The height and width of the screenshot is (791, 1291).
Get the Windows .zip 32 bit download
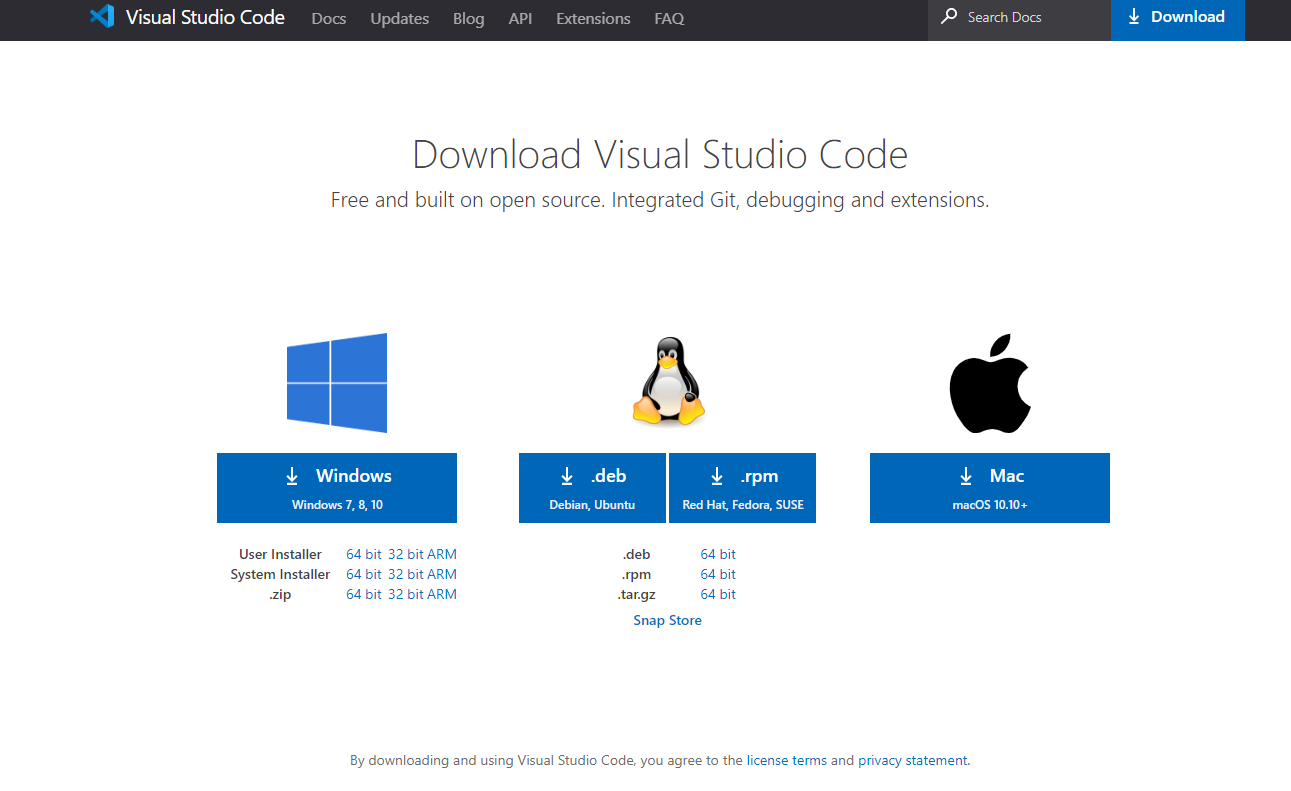point(406,594)
